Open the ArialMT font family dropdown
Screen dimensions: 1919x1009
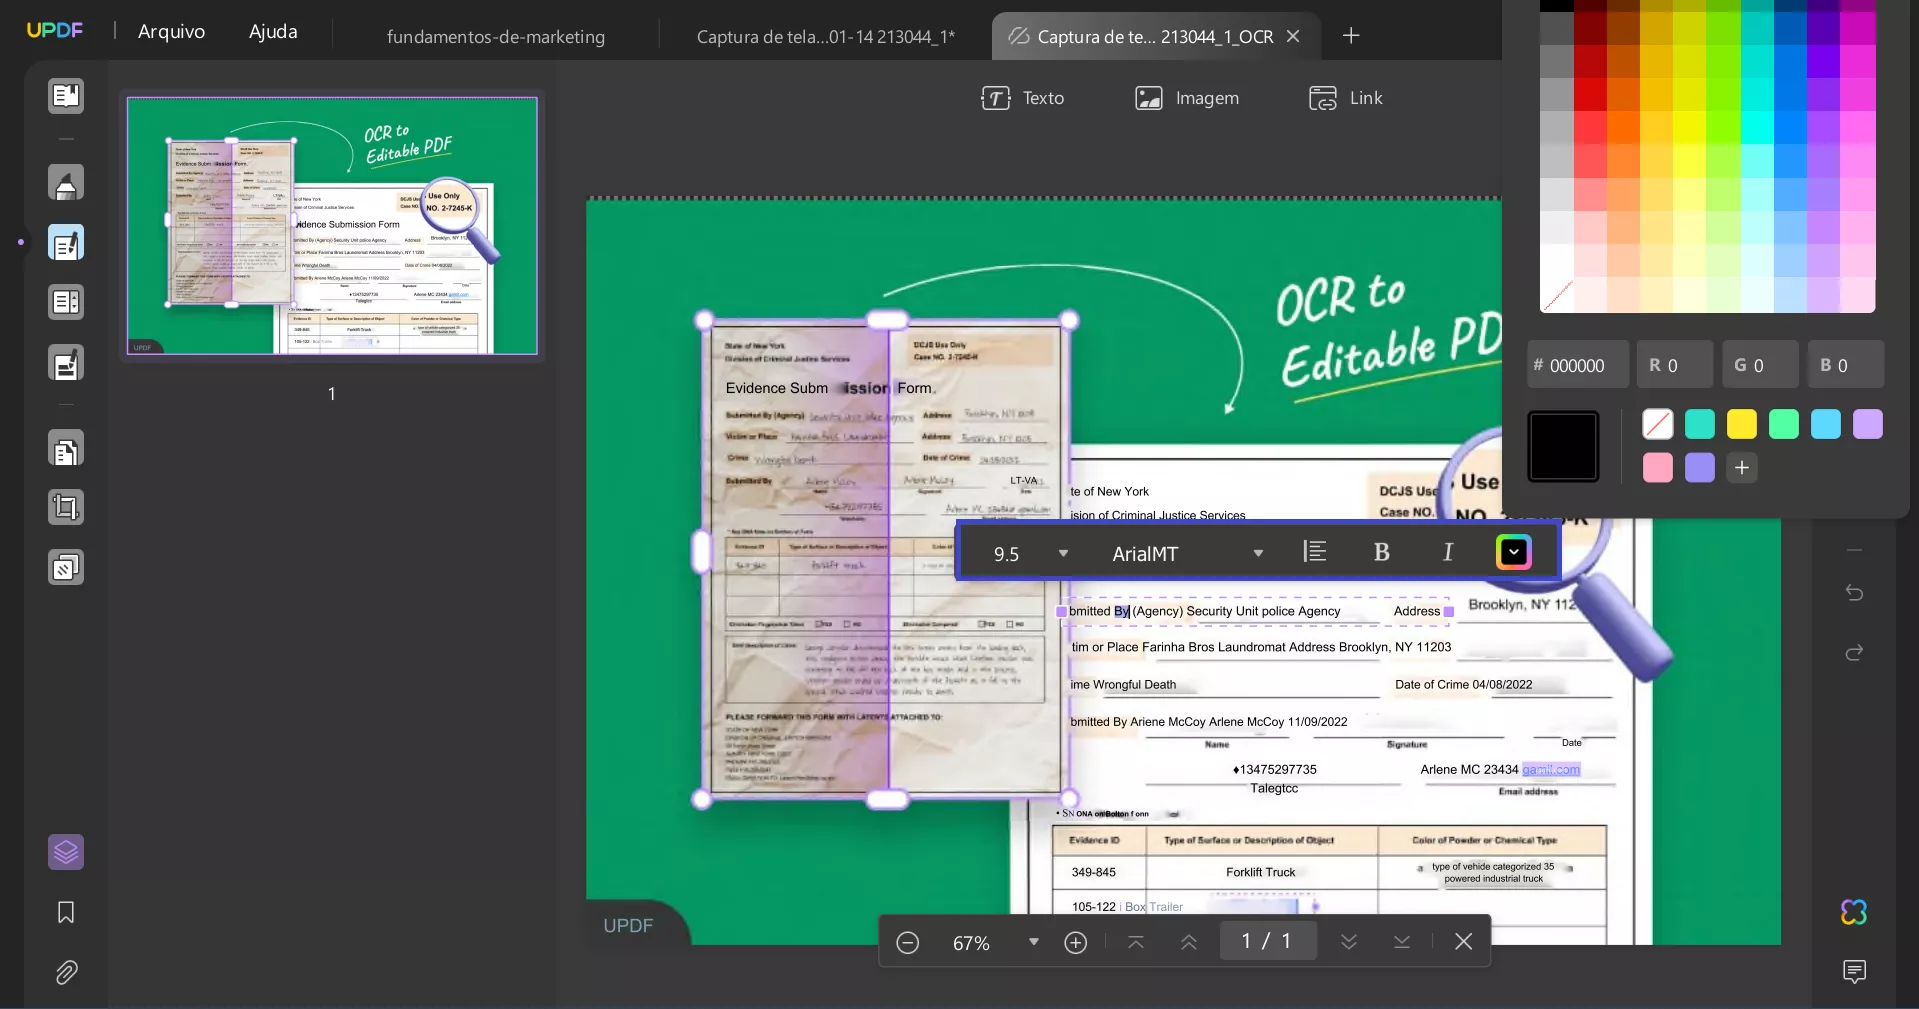click(x=1258, y=553)
